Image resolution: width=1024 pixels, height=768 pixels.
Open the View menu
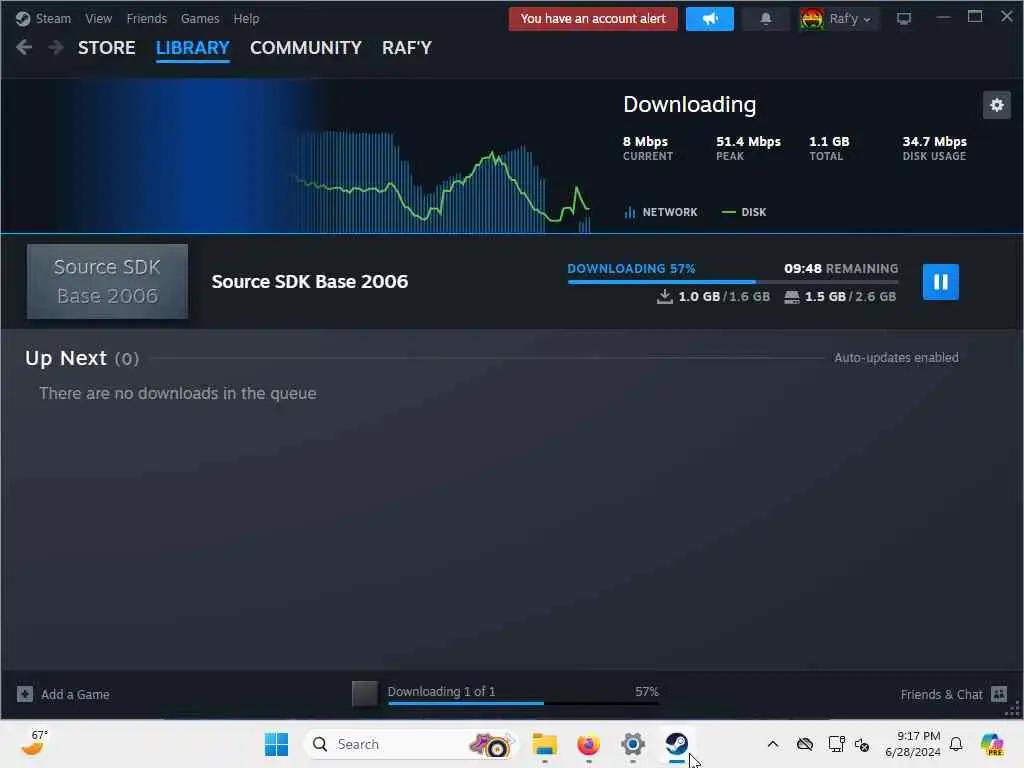click(x=99, y=18)
